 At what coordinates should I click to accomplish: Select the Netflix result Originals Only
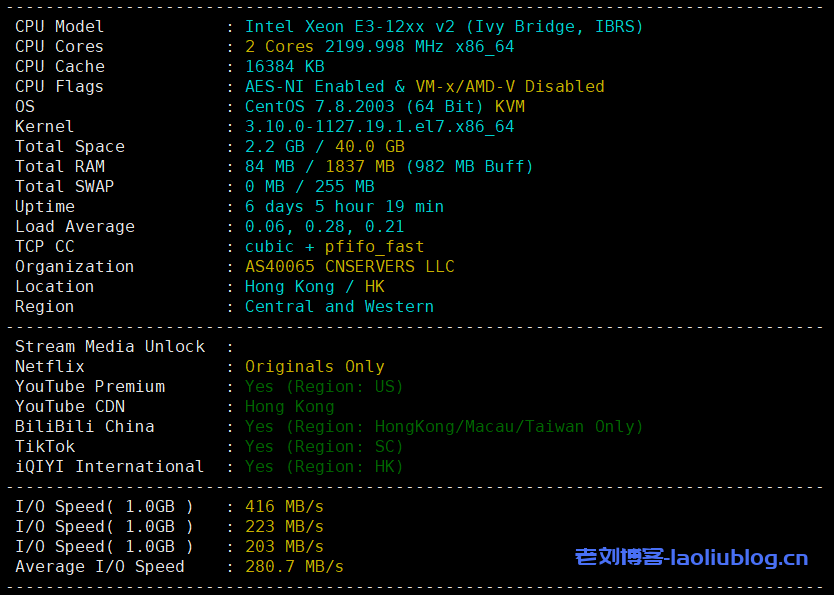(314, 367)
